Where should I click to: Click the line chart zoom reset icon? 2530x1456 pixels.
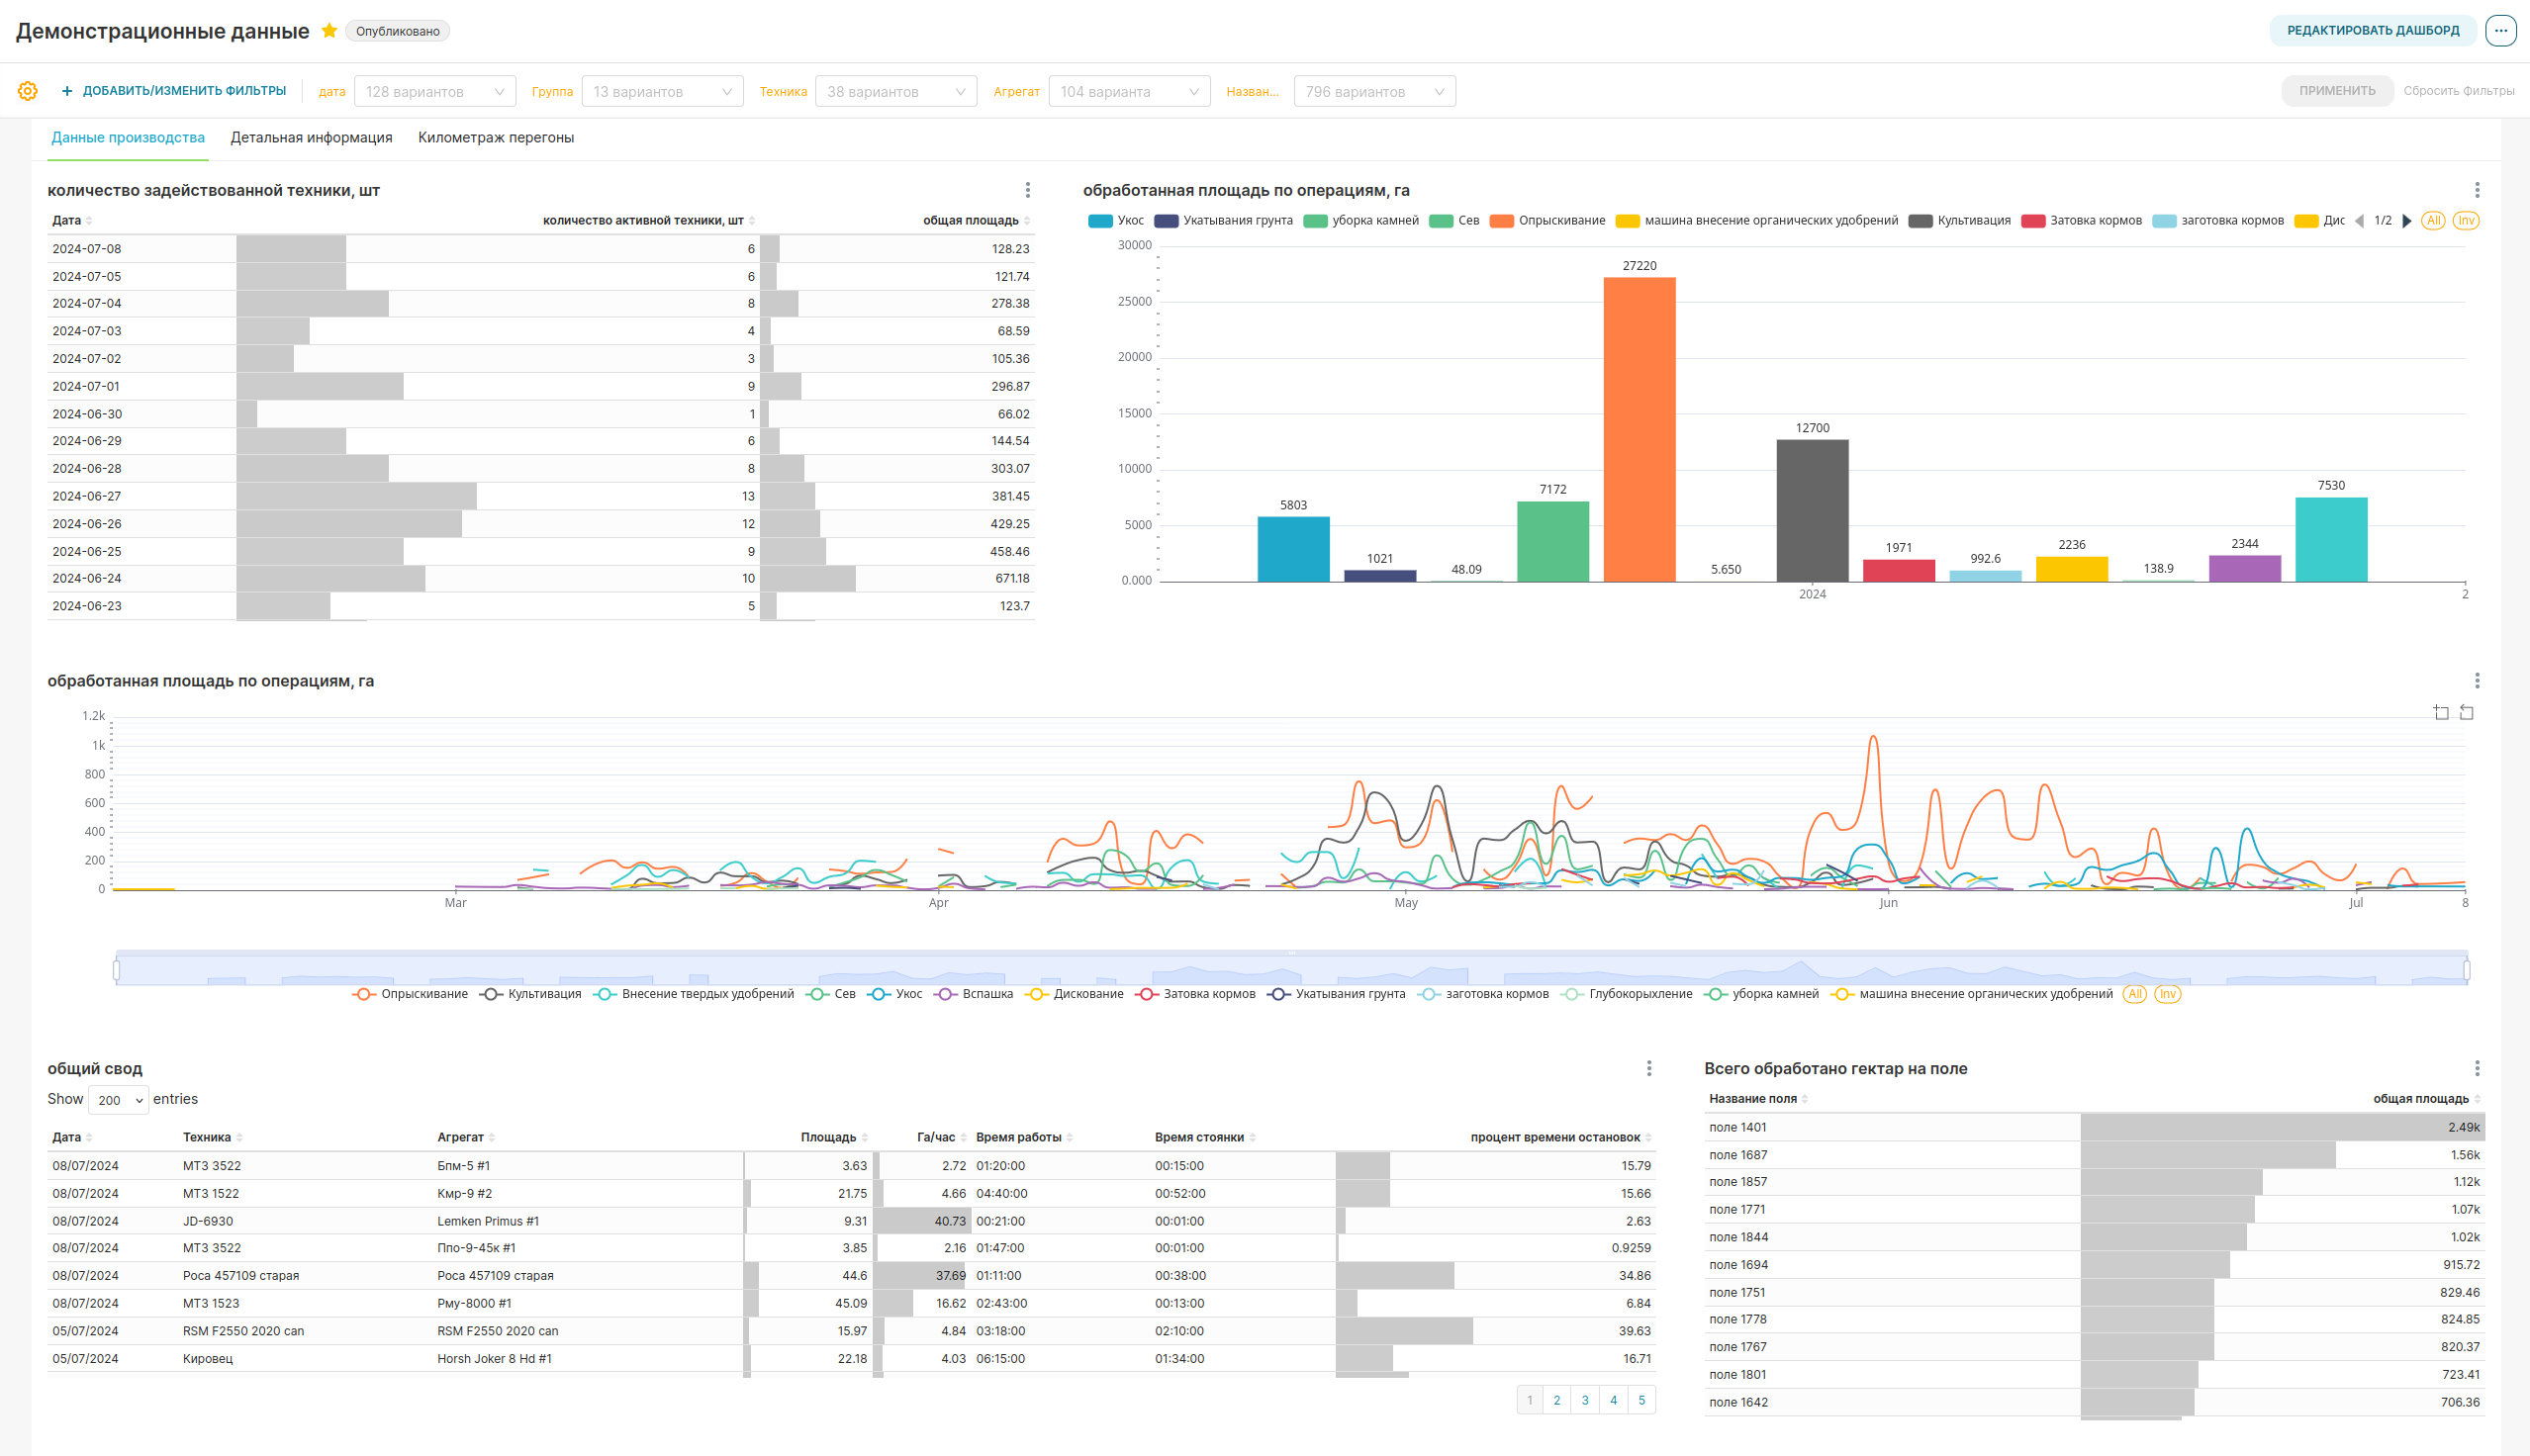click(x=2466, y=712)
